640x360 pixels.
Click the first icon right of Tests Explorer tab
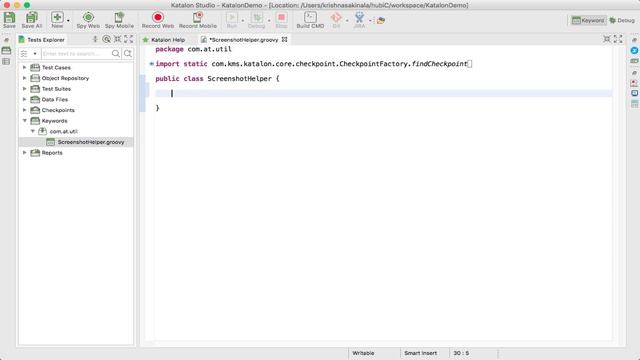(x=95, y=39)
